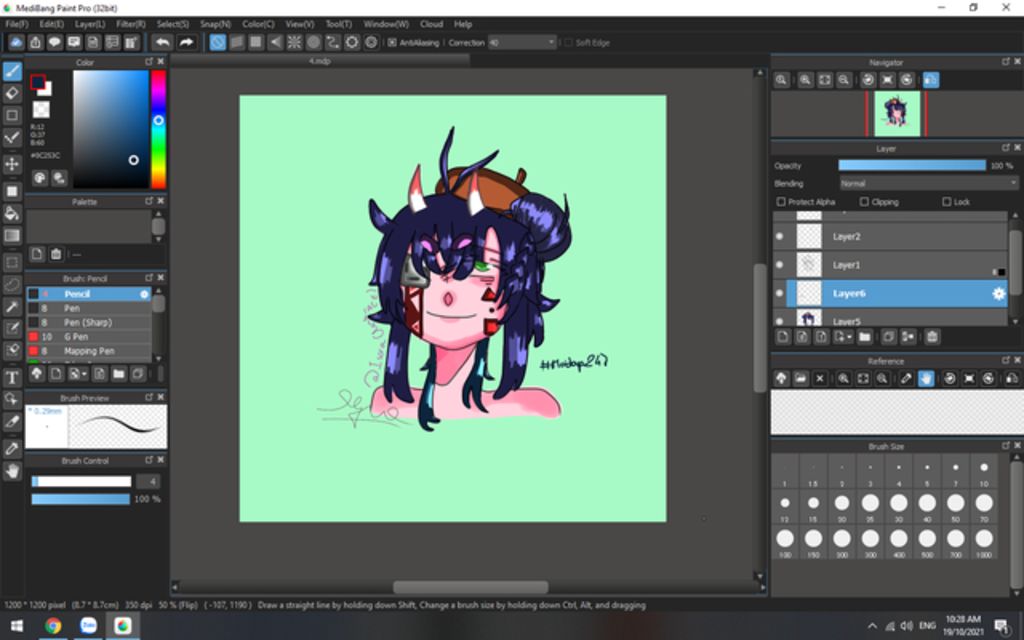Toggle the Soft Edge checkbox

point(568,42)
